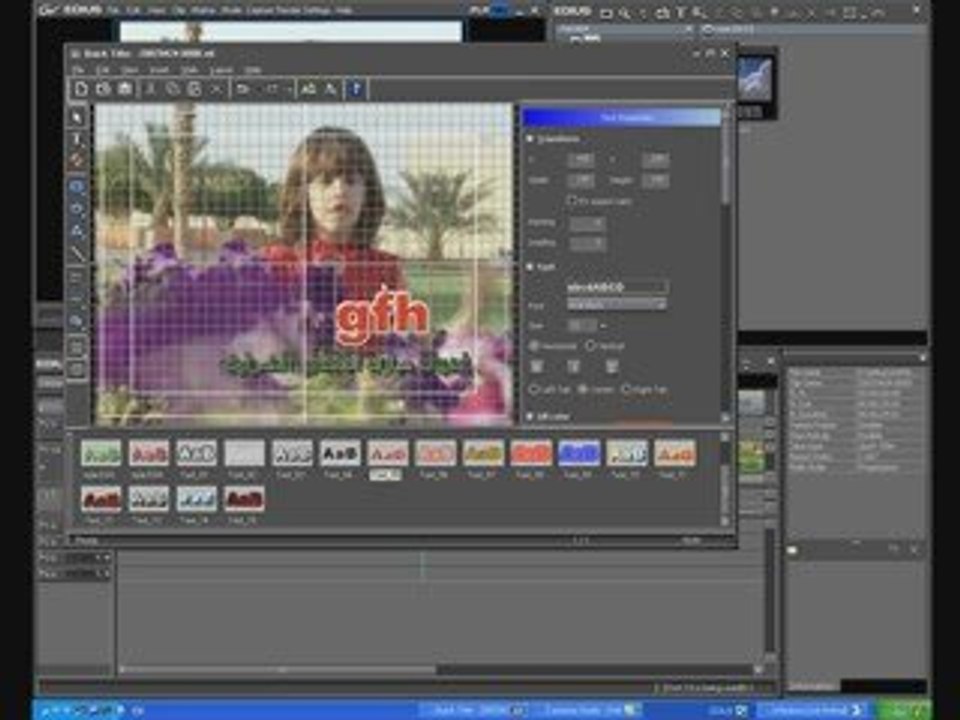Select the diagonal line tool in left toolbox
This screenshot has height=720, width=960.
click(77, 253)
